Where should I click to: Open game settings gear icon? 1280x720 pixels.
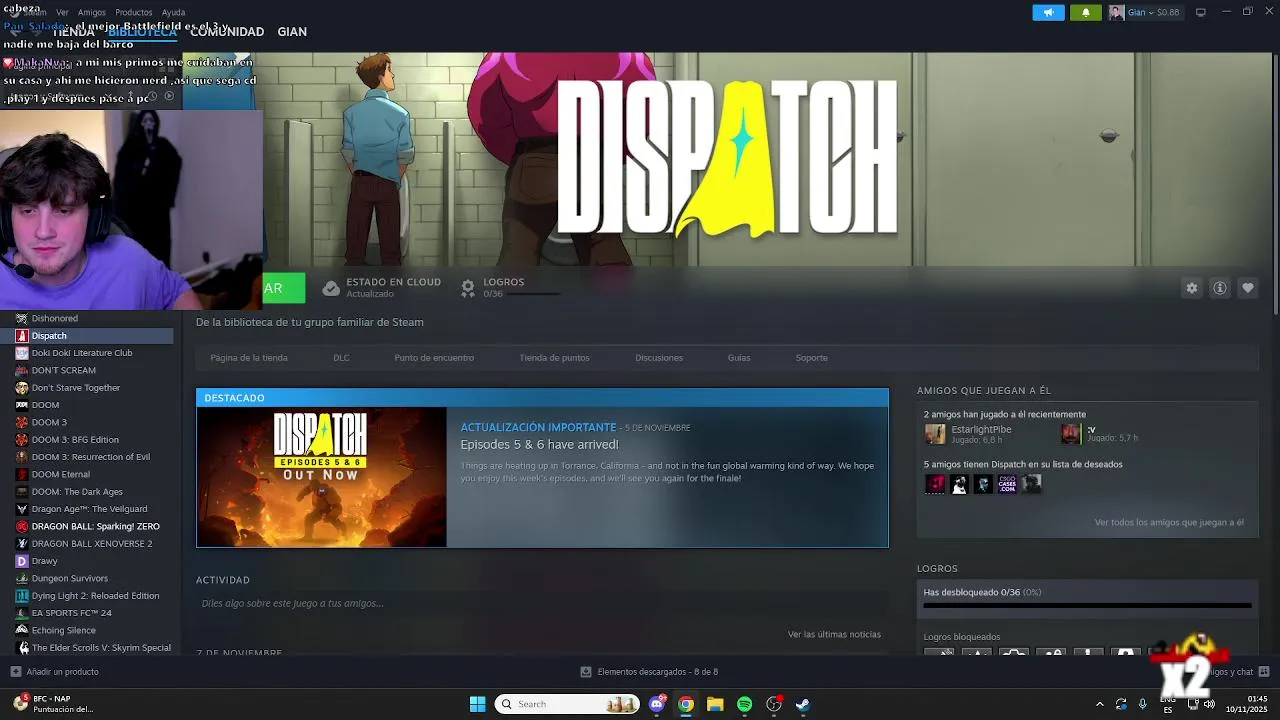1191,288
